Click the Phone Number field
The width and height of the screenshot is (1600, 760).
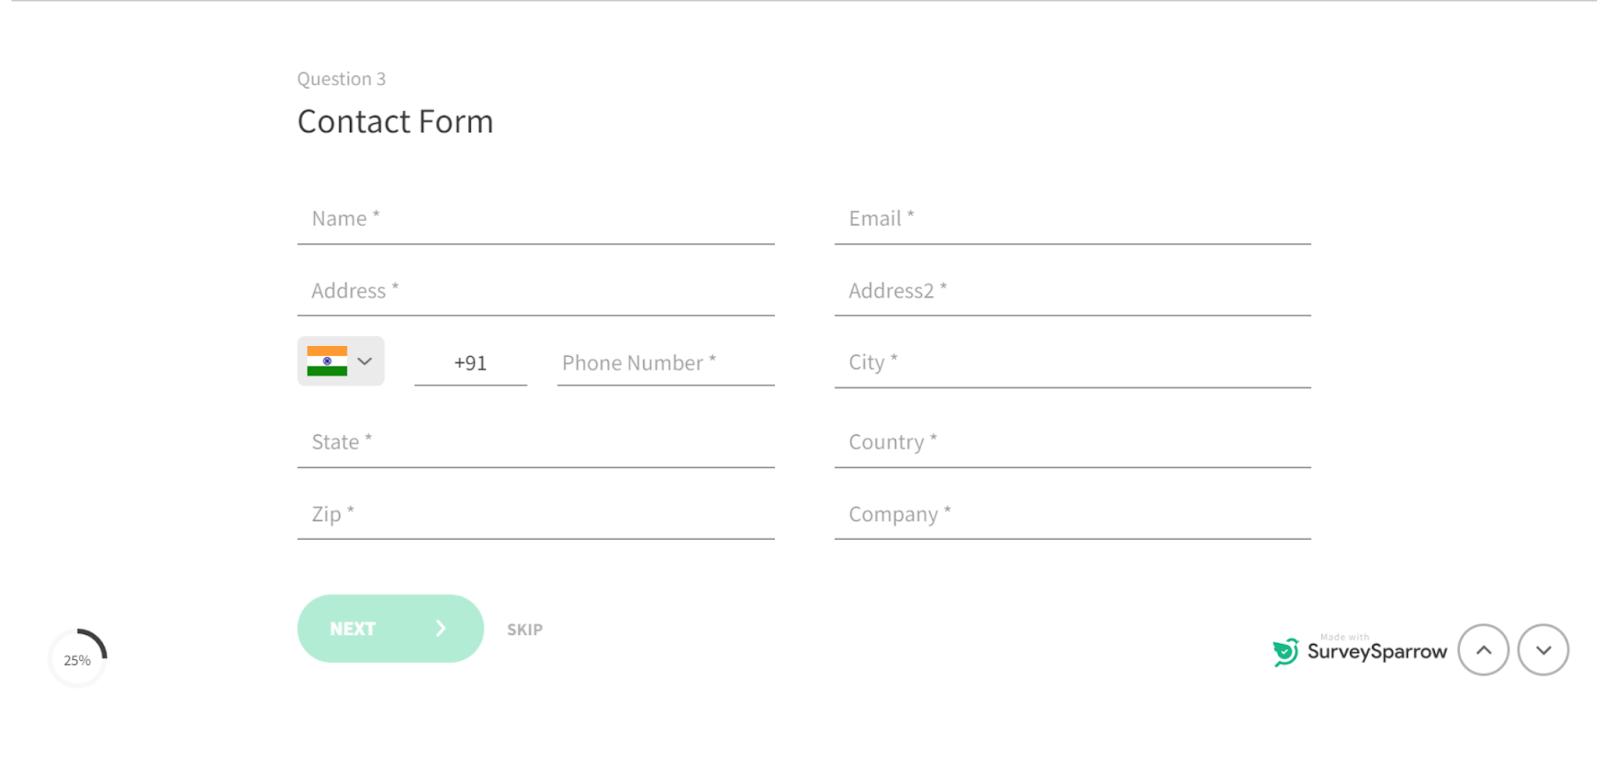pyautogui.click(x=665, y=363)
